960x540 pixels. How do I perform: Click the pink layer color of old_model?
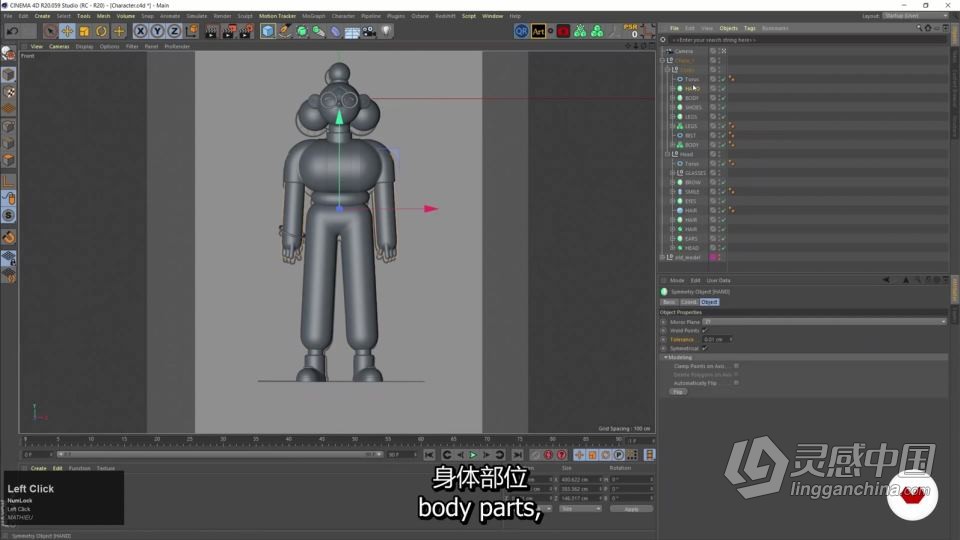pyautogui.click(x=713, y=258)
